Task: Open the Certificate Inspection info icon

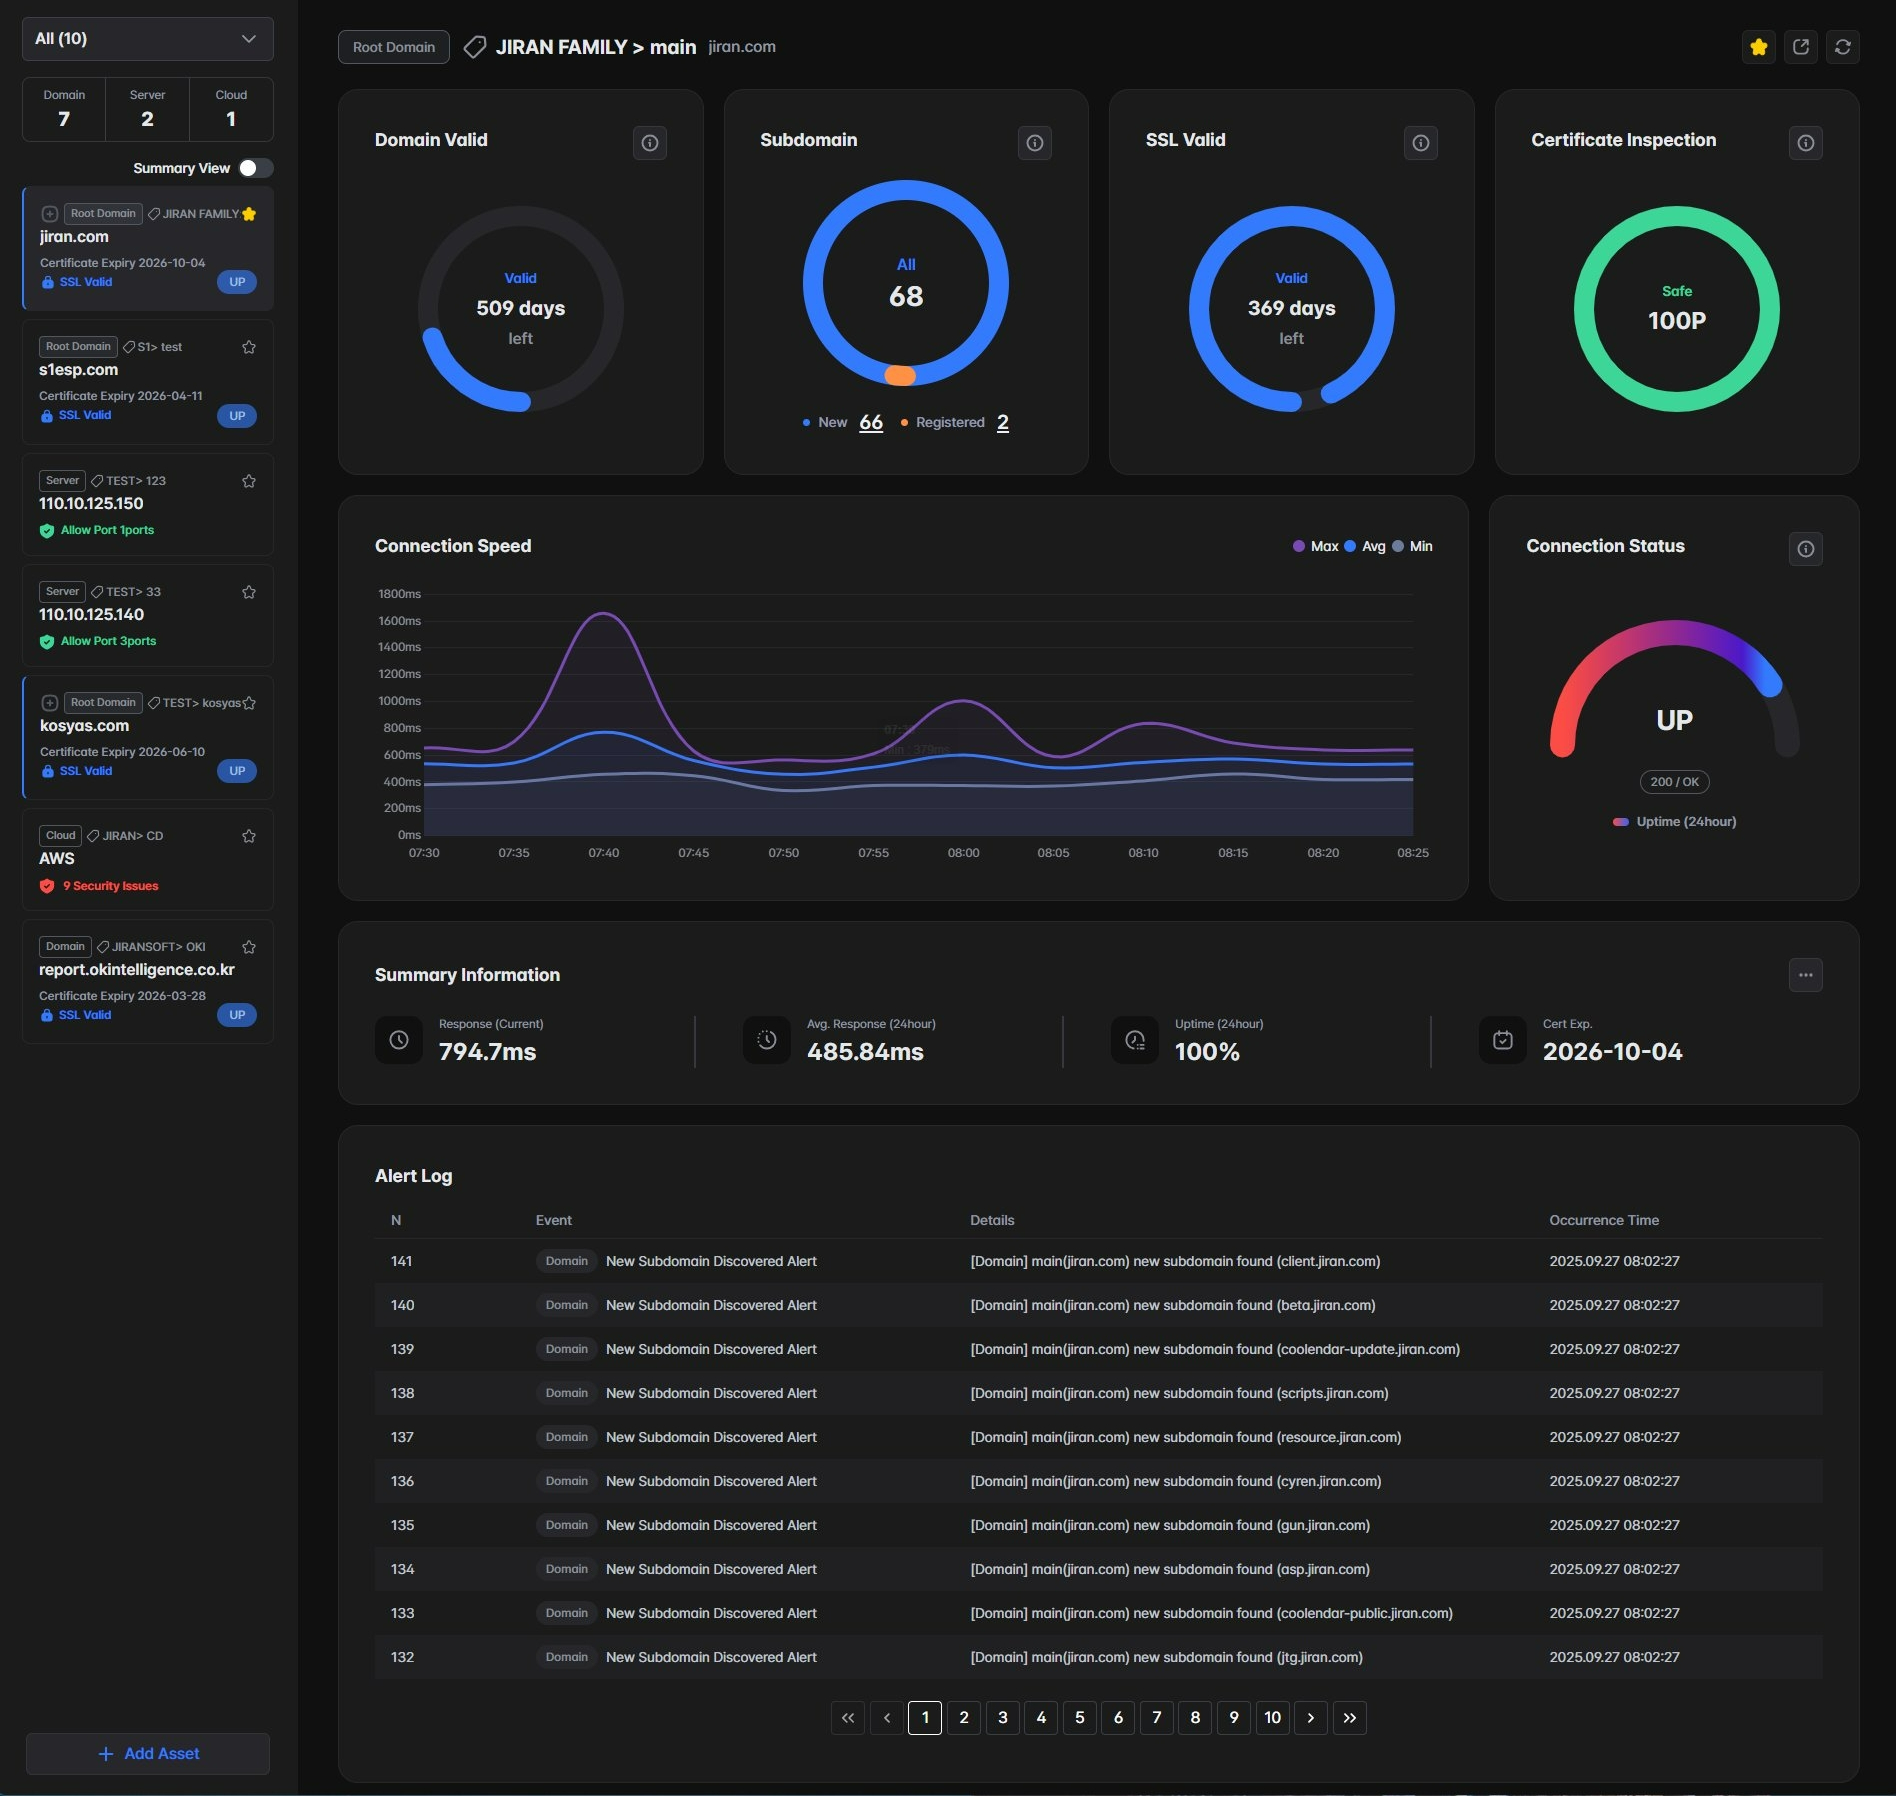Action: (1805, 143)
